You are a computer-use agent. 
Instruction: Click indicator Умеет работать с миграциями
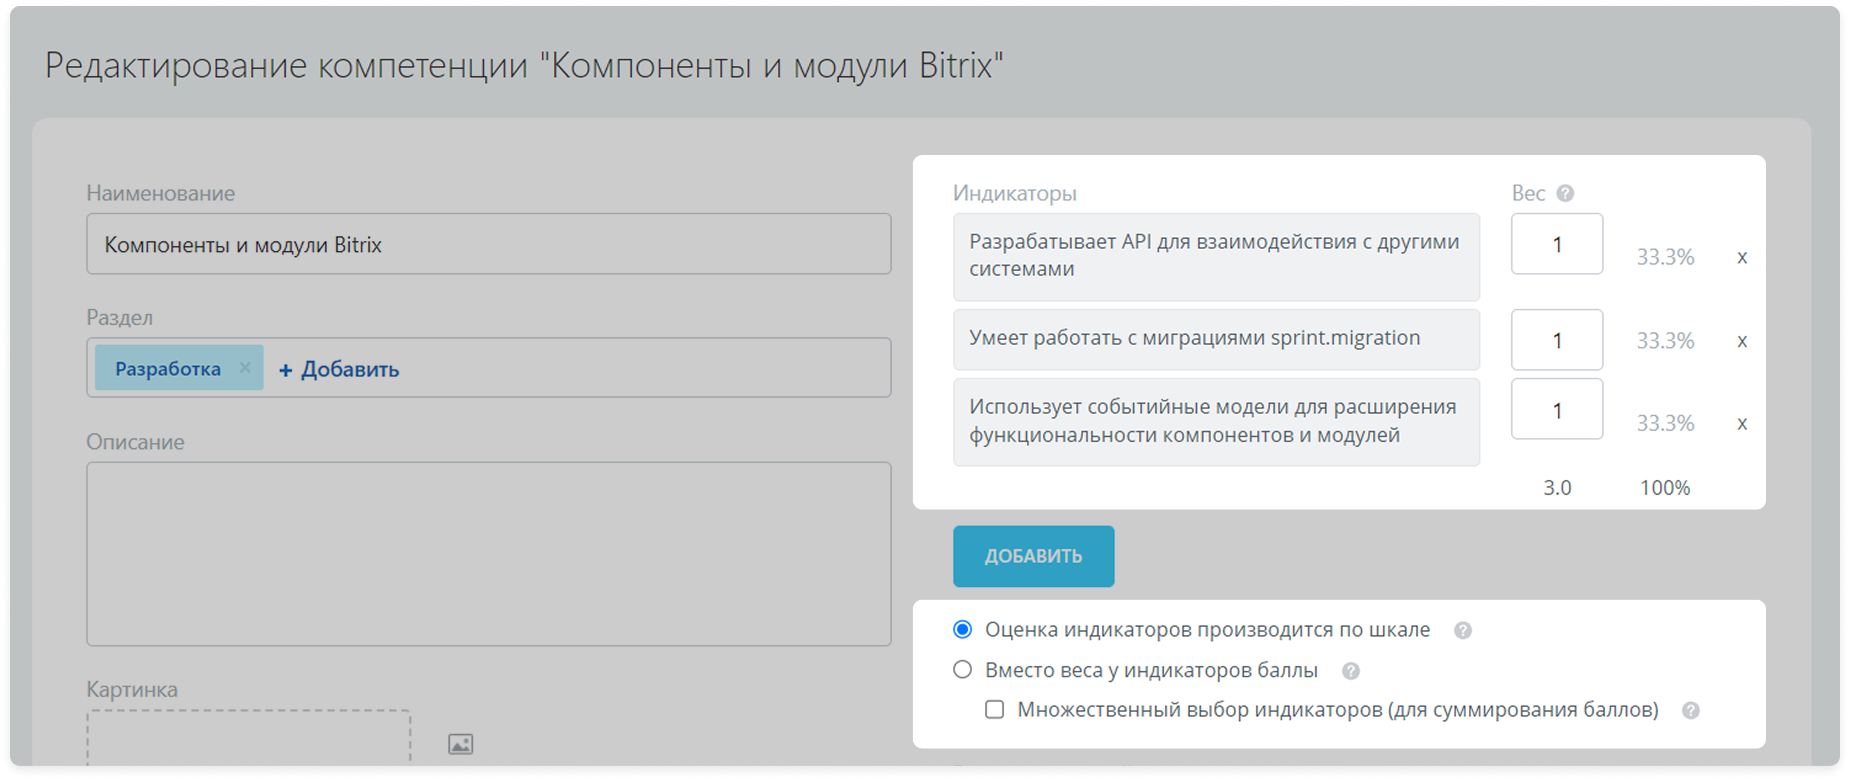tap(1216, 339)
